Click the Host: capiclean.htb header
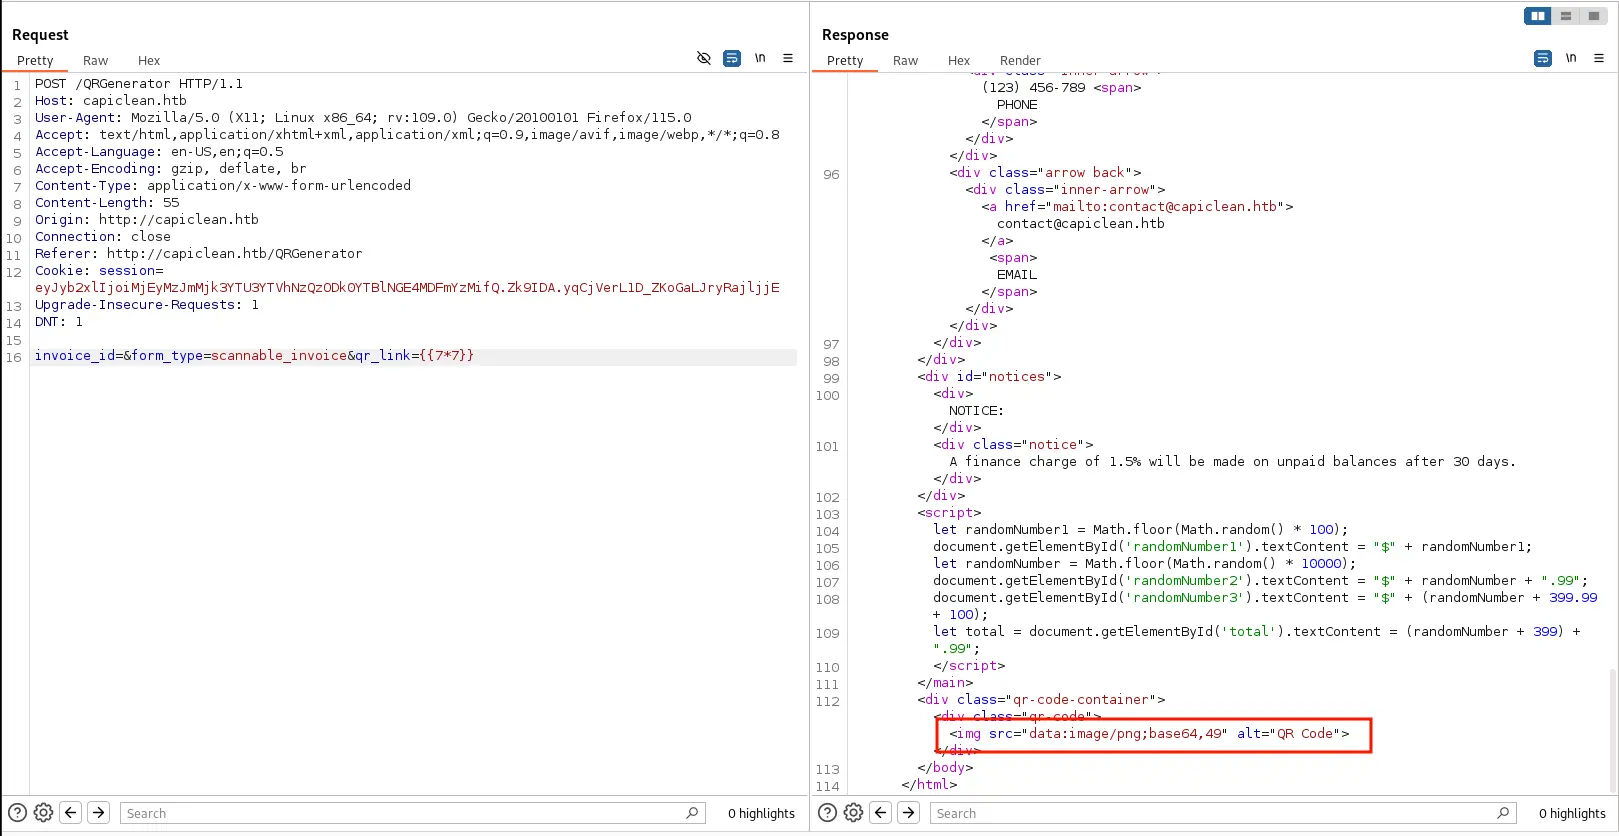This screenshot has height=836, width=1619. point(111,101)
